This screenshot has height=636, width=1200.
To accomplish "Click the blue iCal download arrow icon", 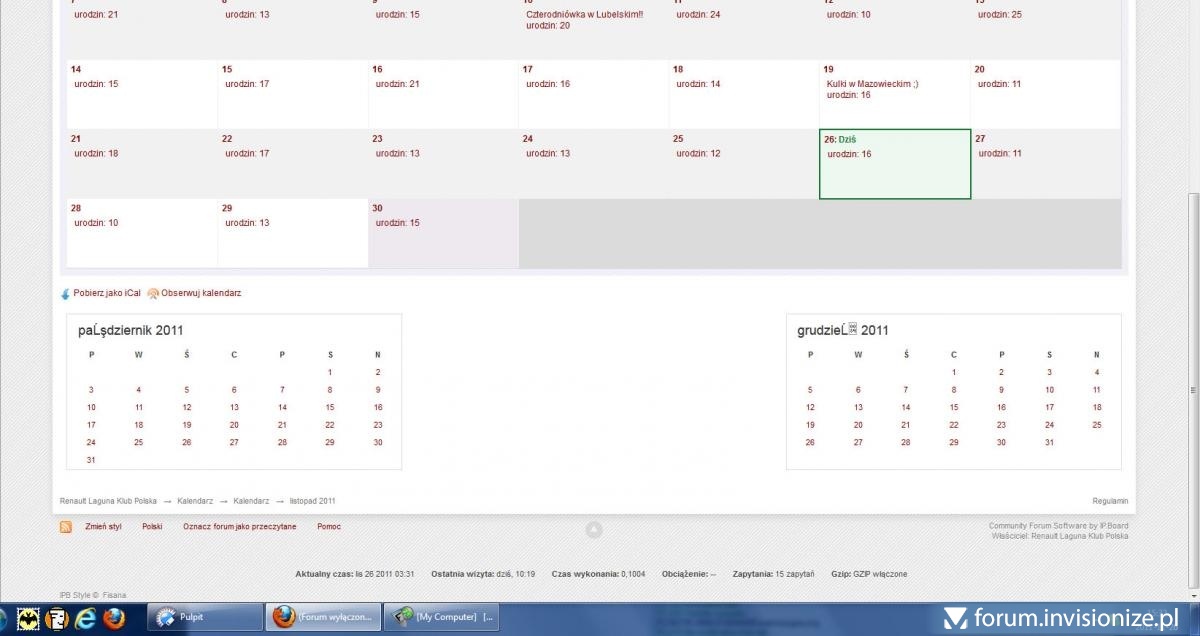I will (x=66, y=294).
